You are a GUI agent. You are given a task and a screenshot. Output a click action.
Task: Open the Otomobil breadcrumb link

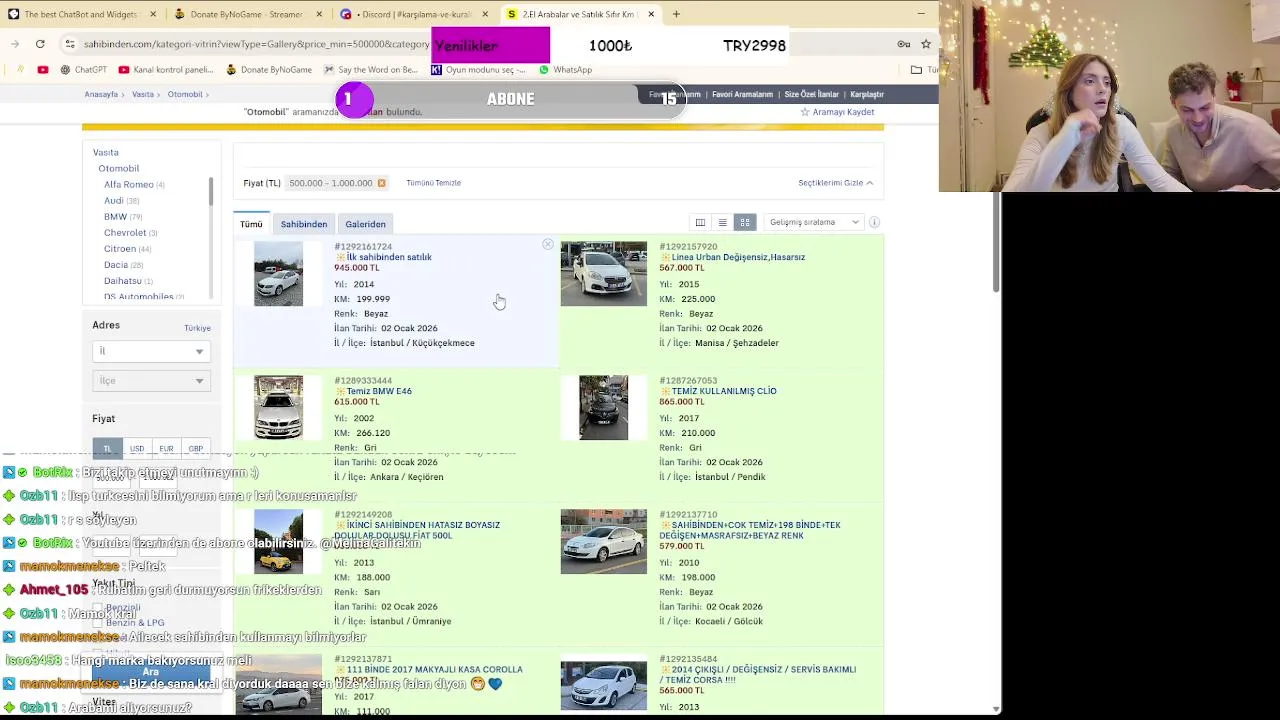tap(185, 94)
